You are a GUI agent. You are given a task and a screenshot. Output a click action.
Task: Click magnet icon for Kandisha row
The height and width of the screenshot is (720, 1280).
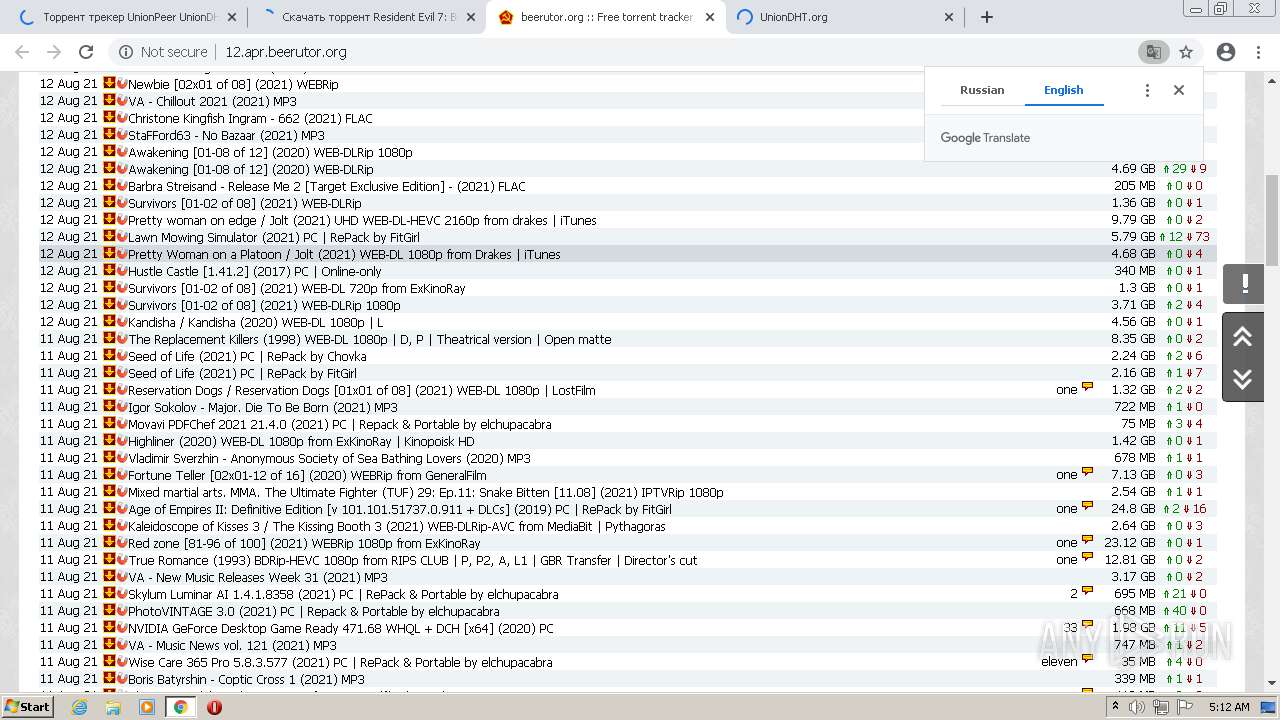click(x=122, y=322)
